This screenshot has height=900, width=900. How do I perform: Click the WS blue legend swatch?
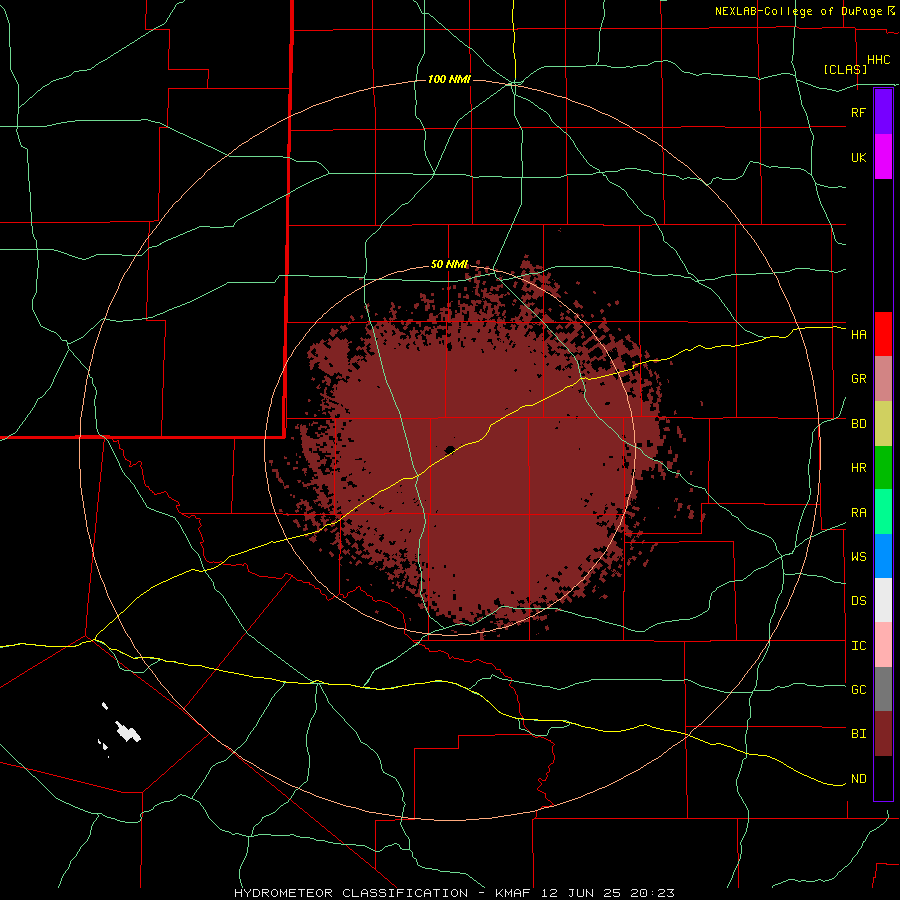click(x=883, y=556)
